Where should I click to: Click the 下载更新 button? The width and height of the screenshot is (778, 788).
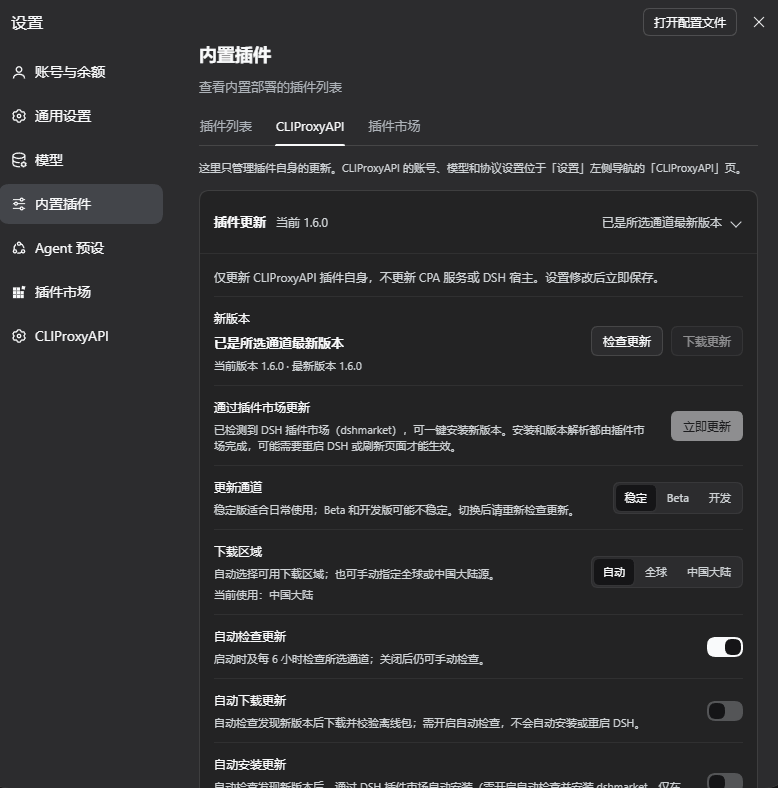tap(707, 342)
